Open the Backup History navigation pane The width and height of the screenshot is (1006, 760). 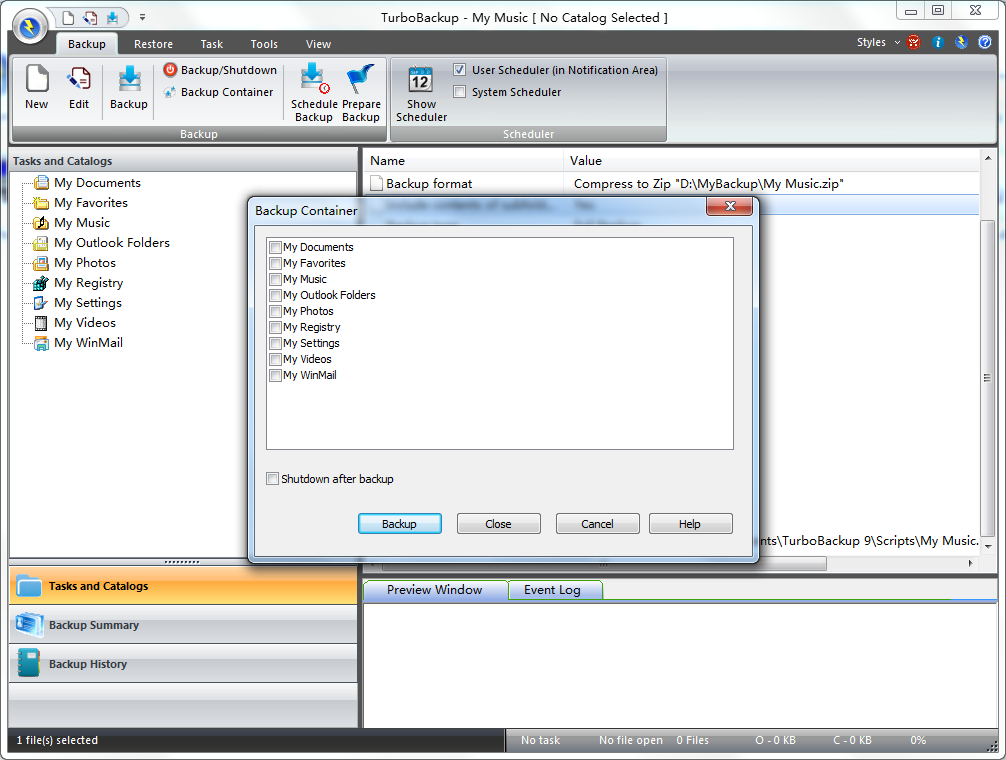click(183, 664)
